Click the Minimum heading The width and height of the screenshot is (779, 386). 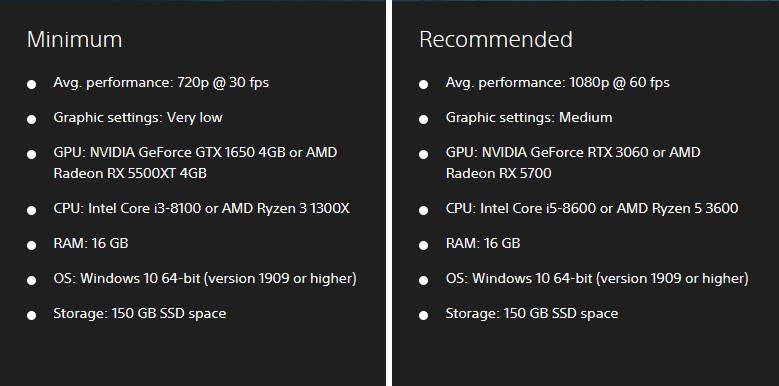coord(75,40)
